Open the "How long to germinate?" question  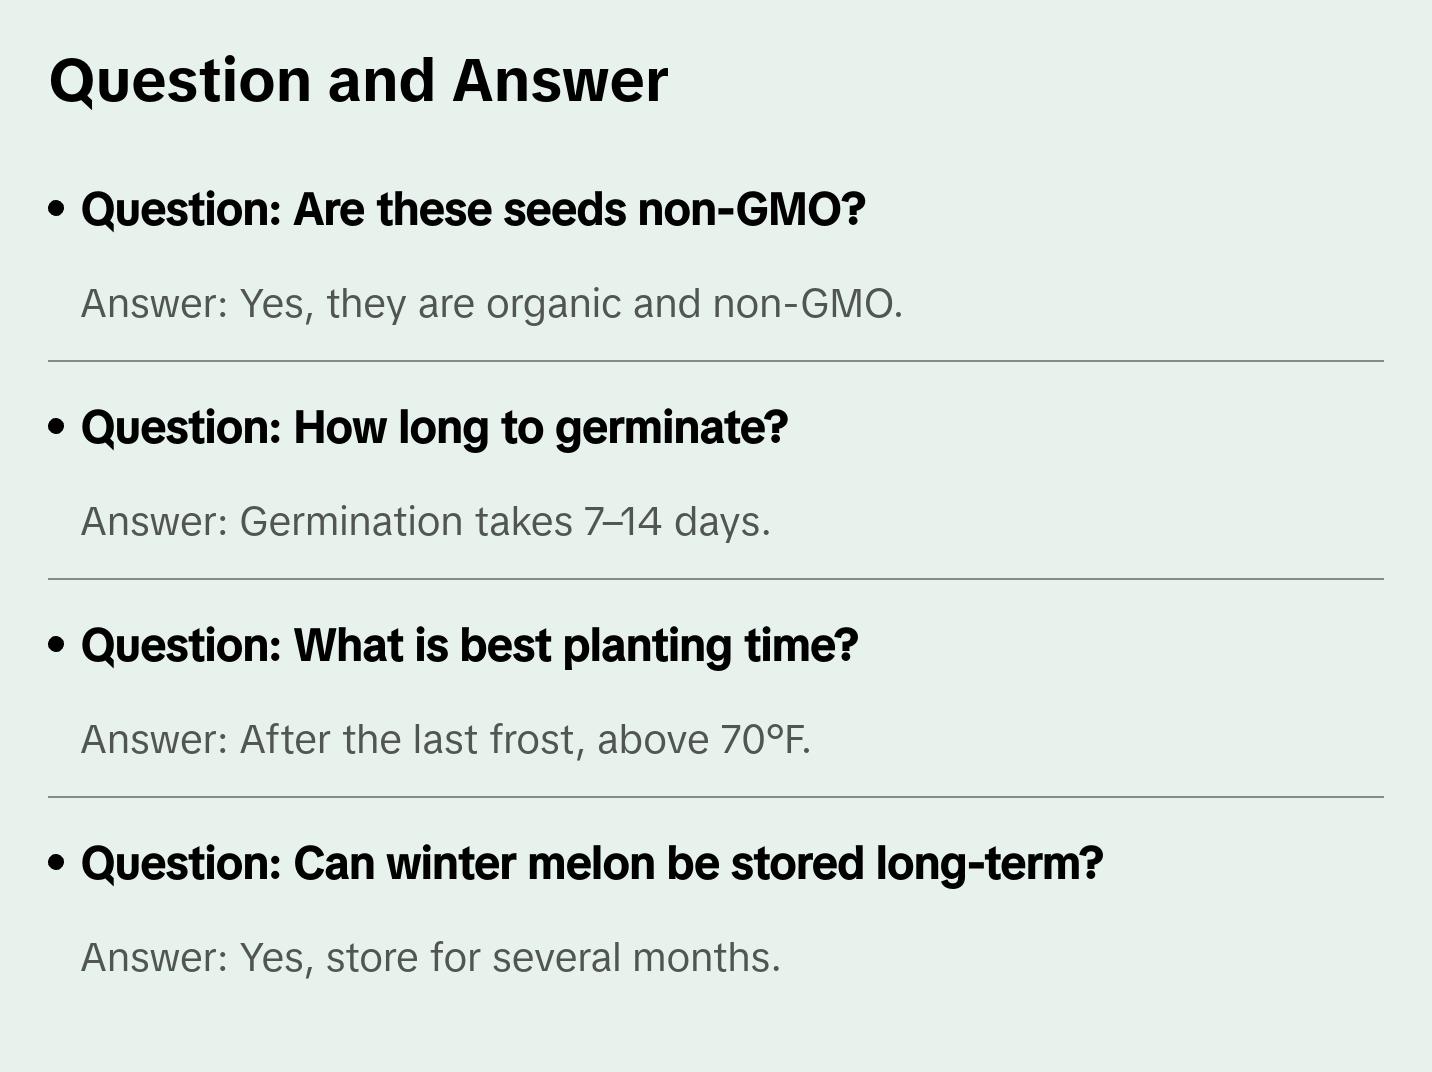[434, 428]
